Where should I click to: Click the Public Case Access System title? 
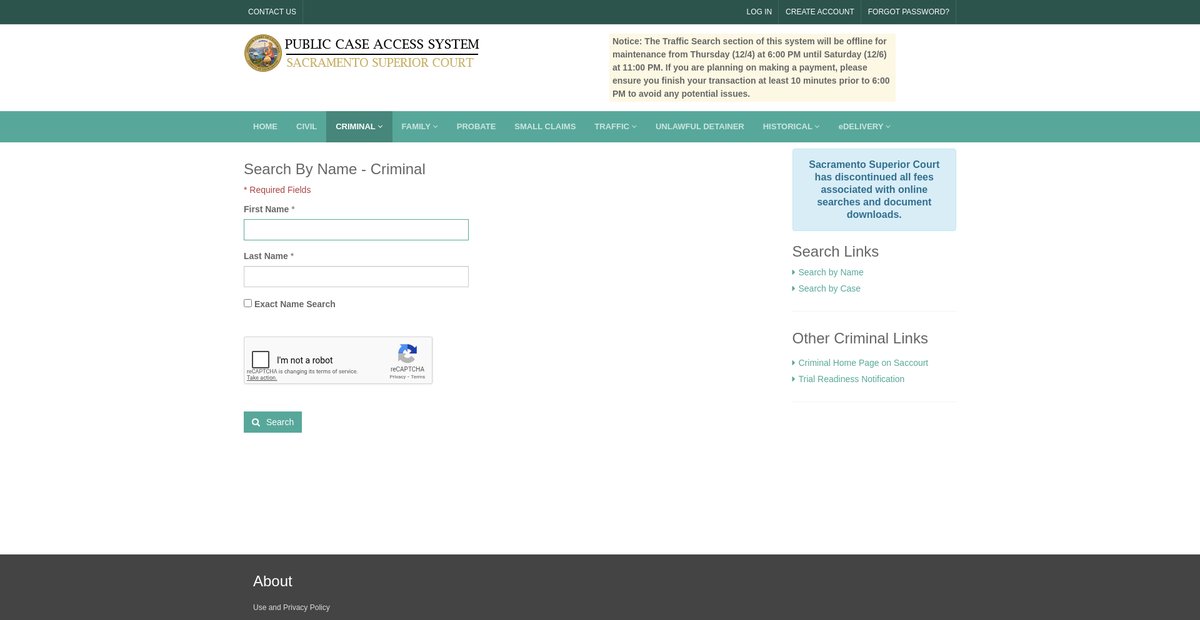coord(382,45)
